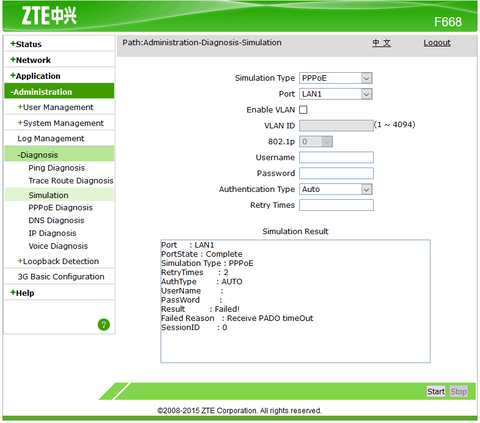This screenshot has height=423, width=480.
Task: Click inside the Simulation Result text area
Action: [295, 301]
